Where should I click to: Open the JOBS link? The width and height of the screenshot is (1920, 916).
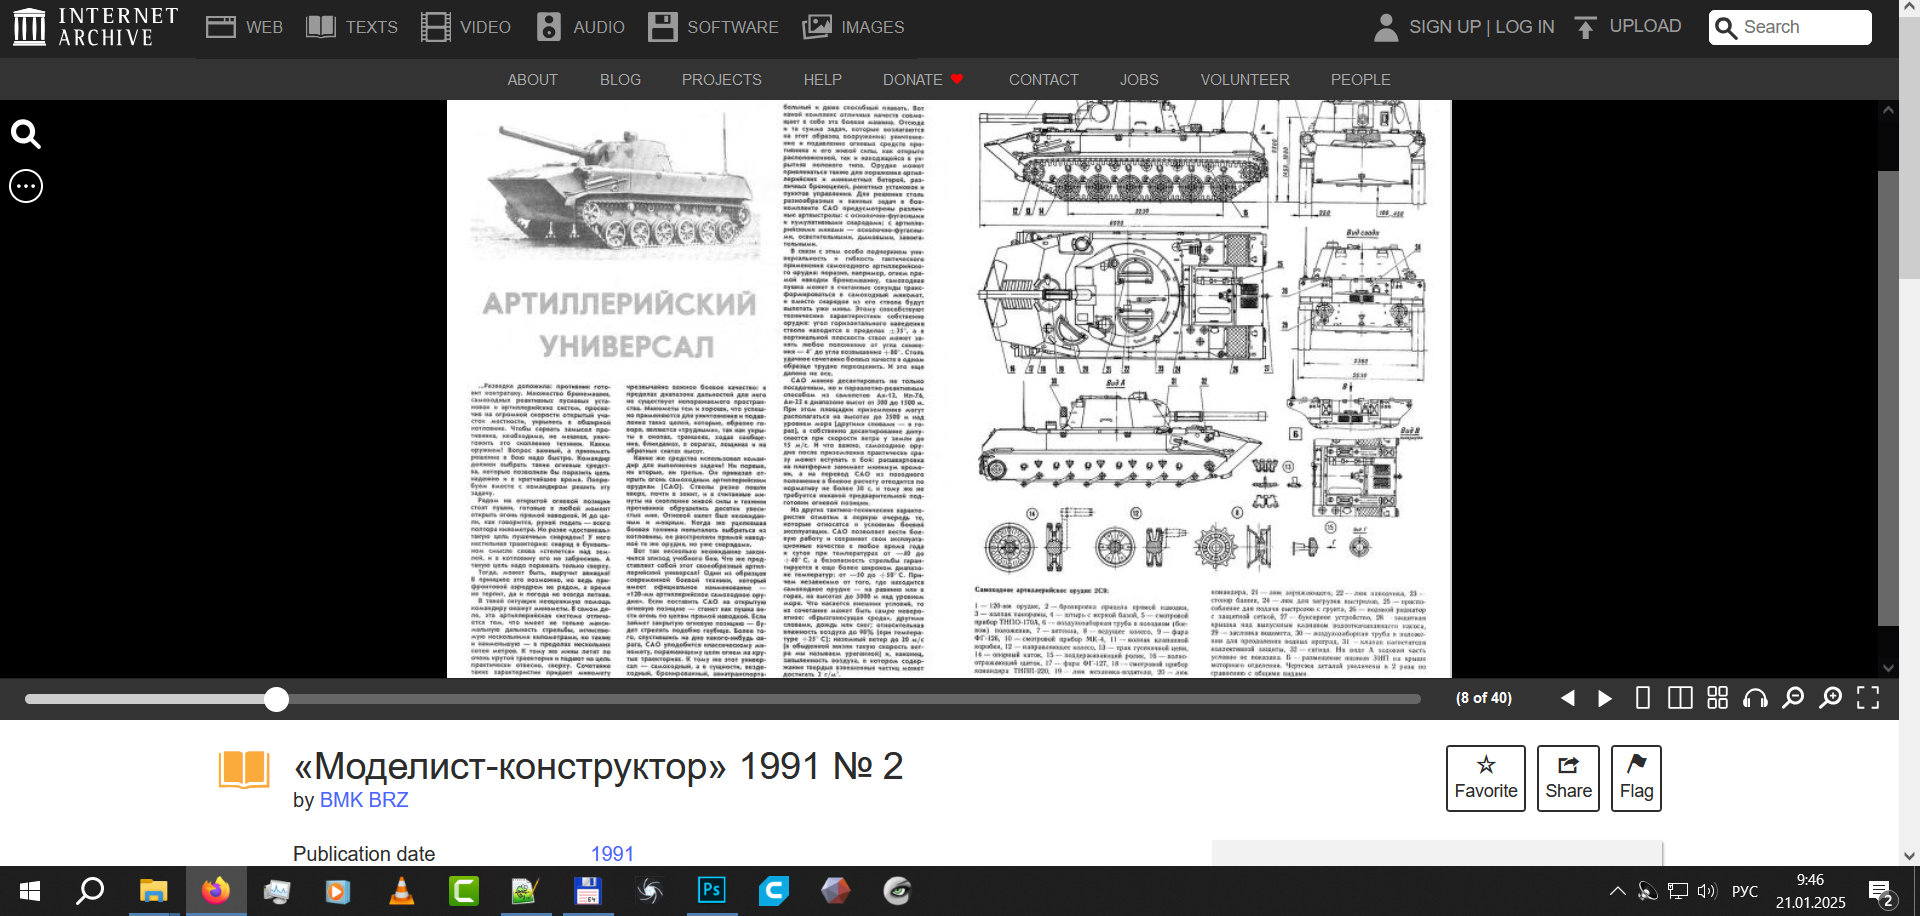click(x=1139, y=79)
